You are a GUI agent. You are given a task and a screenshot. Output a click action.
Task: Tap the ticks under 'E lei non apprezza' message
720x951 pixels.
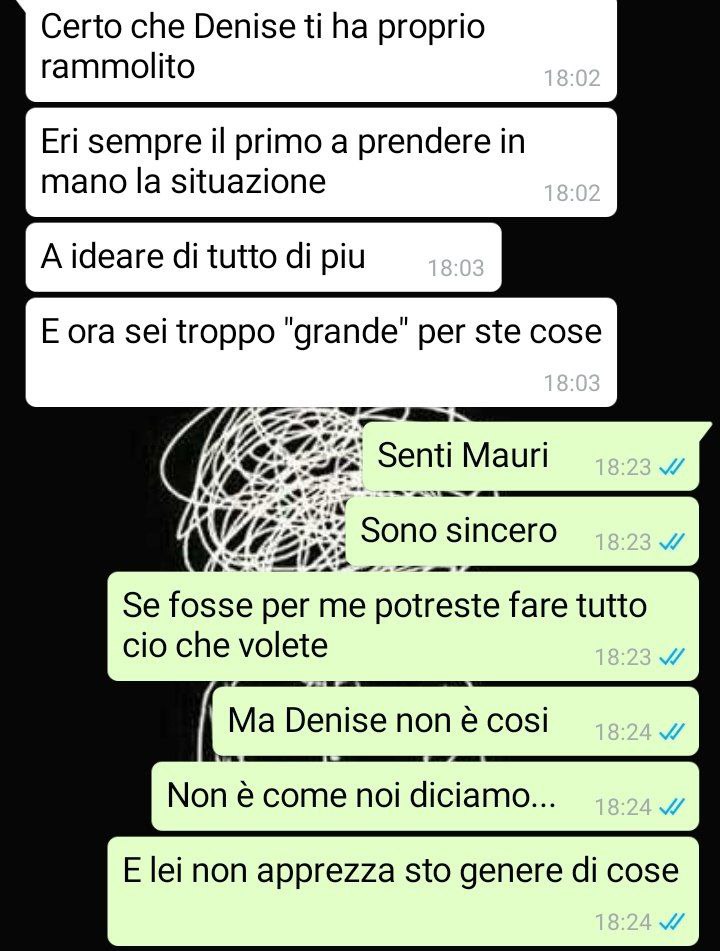tap(671, 922)
